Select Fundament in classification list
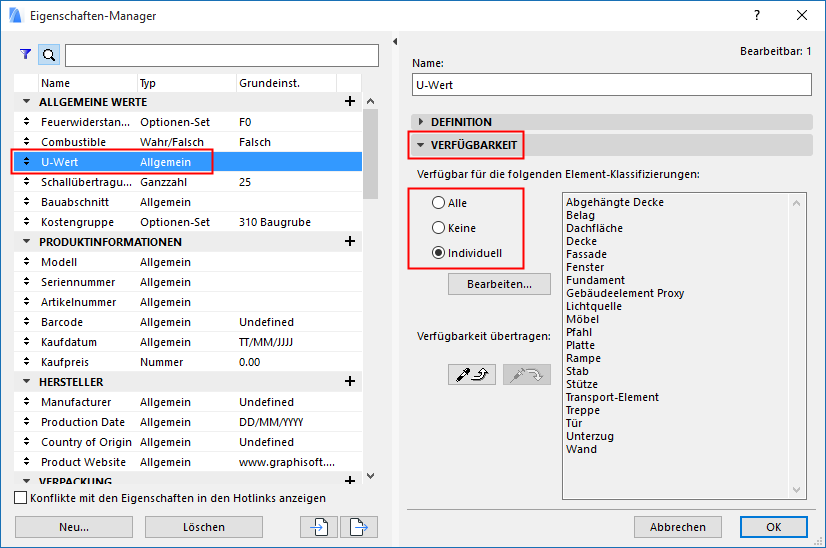Image resolution: width=826 pixels, height=548 pixels. [x=595, y=280]
